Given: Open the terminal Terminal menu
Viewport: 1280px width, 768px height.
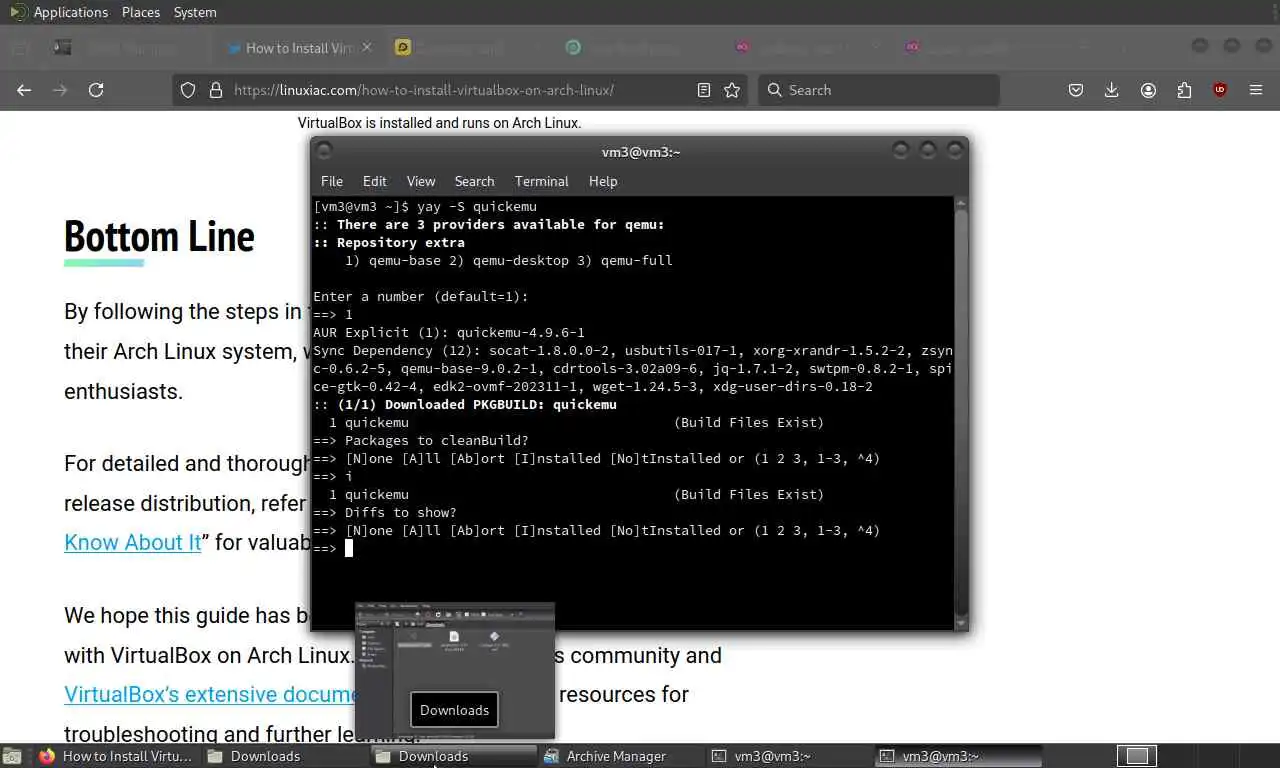Looking at the screenshot, I should pos(542,181).
